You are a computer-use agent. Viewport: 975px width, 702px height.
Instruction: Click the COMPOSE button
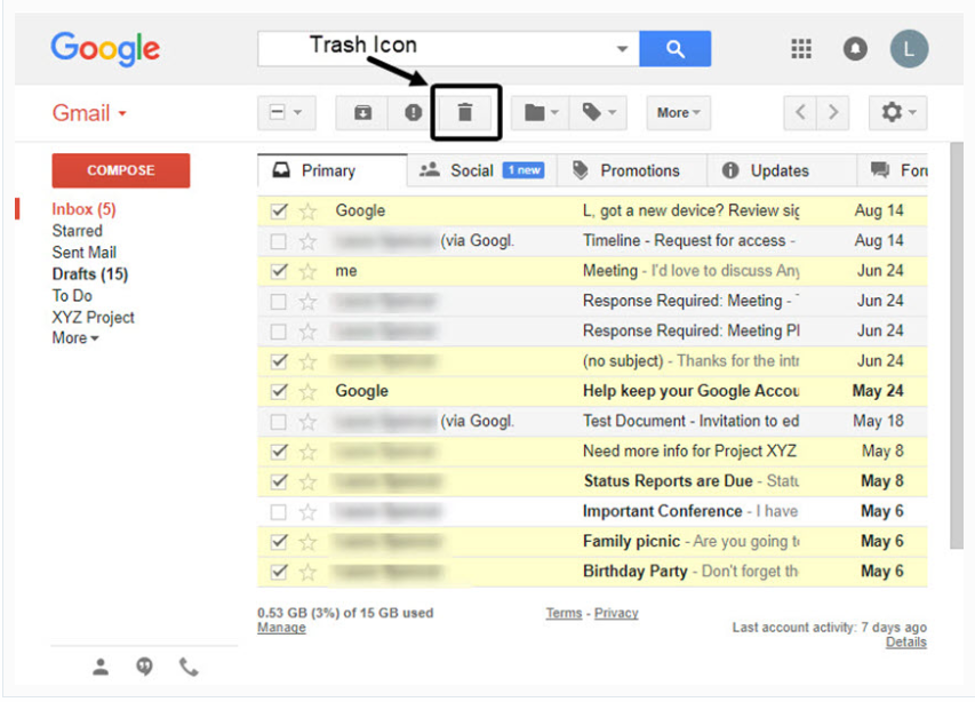click(x=121, y=170)
